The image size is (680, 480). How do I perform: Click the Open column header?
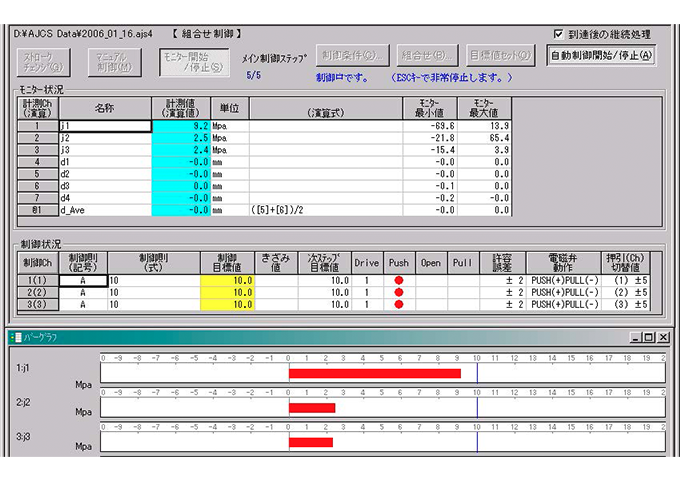[431, 263]
